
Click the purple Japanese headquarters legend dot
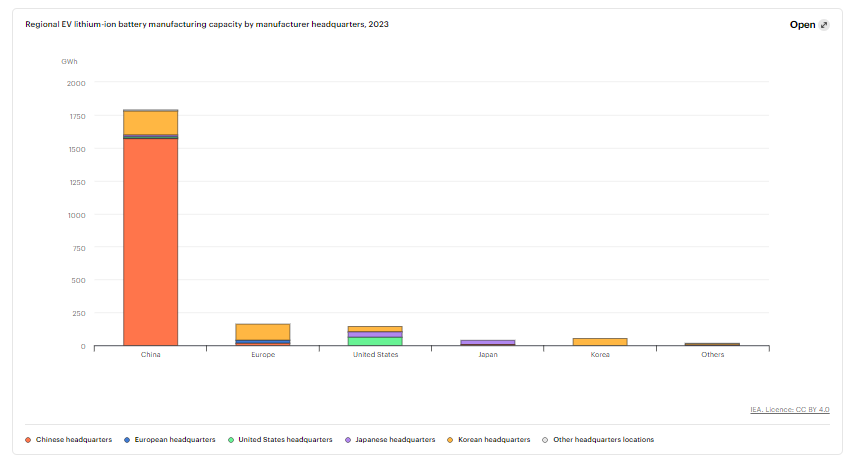click(348, 439)
